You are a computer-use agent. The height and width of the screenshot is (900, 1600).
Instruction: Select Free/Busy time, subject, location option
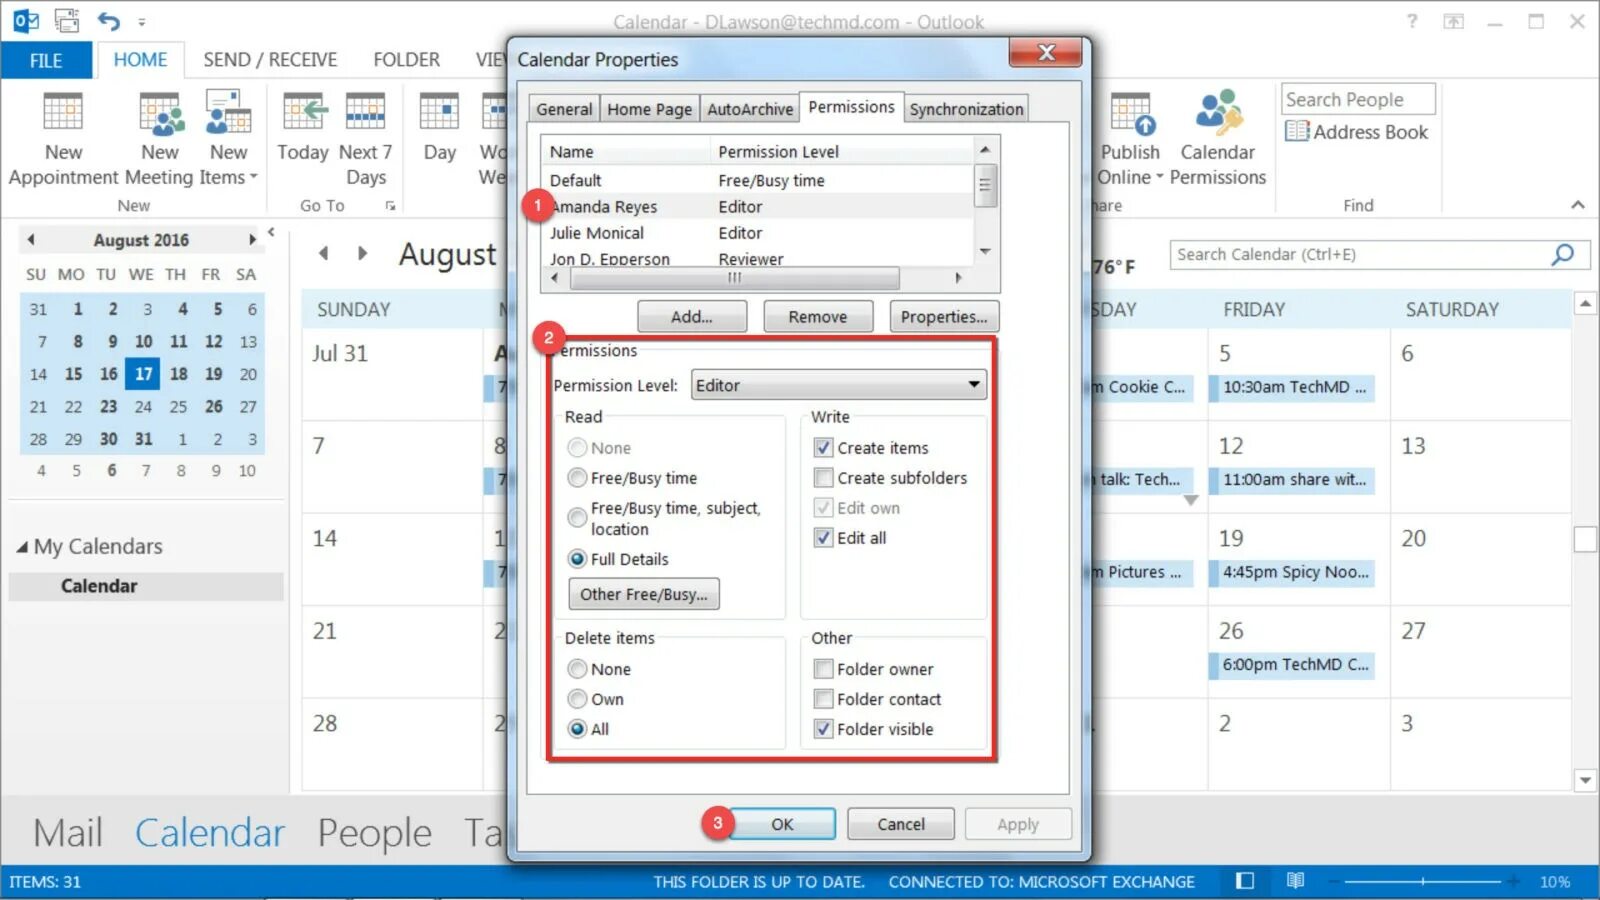[577, 518]
